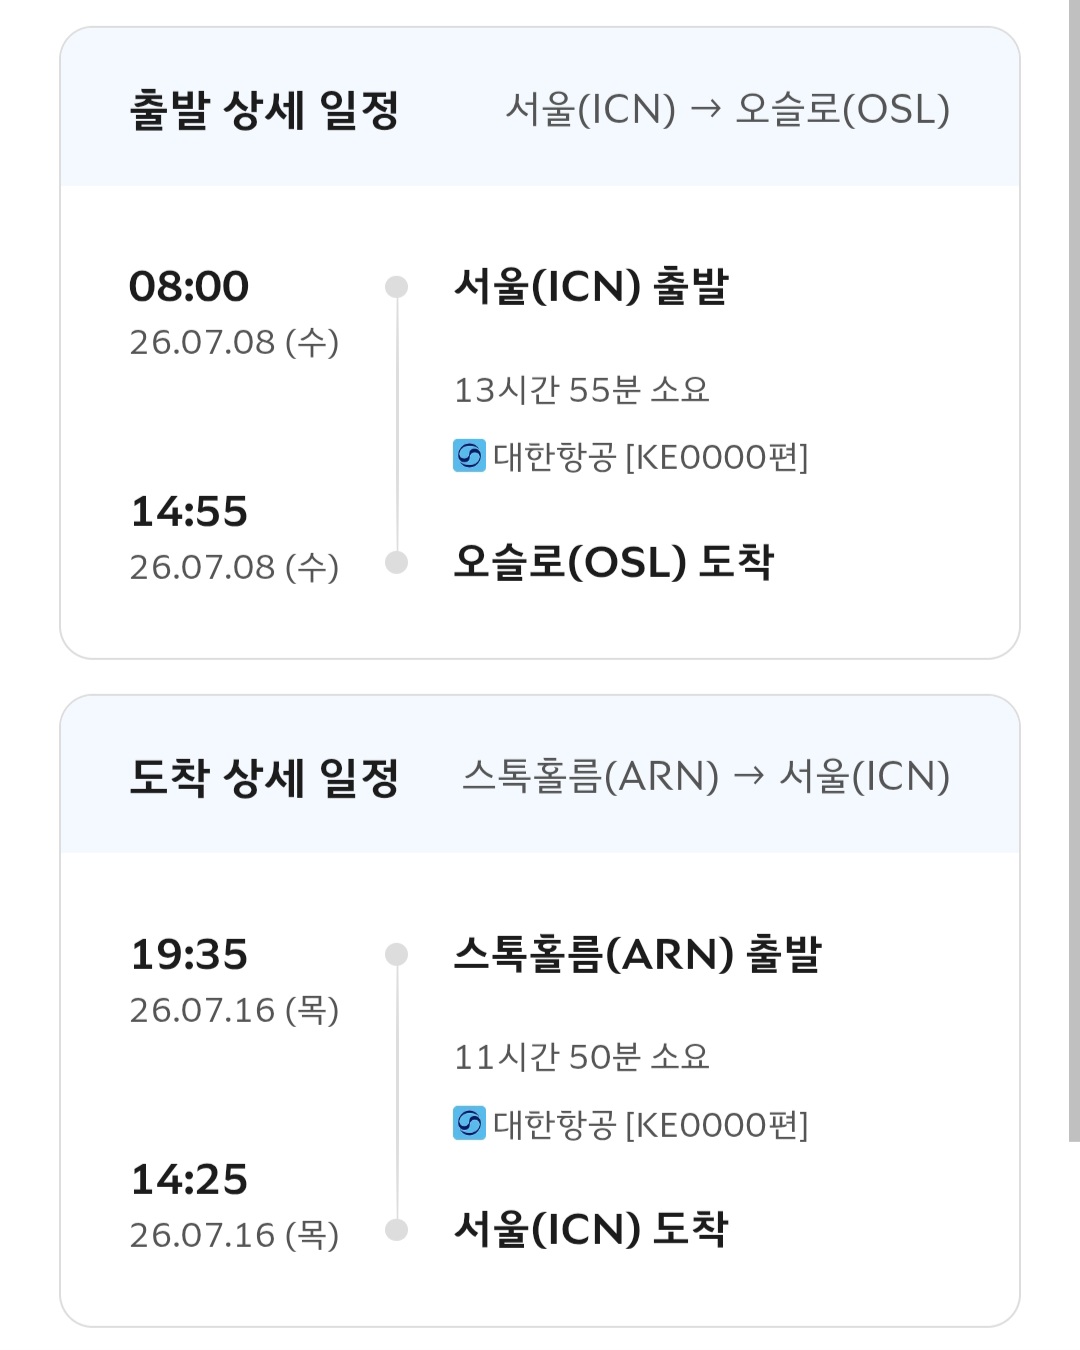Viewport: 1080px width, 1350px height.
Task: Click 11시간 50분 소요 duration text
Action: (581, 1057)
